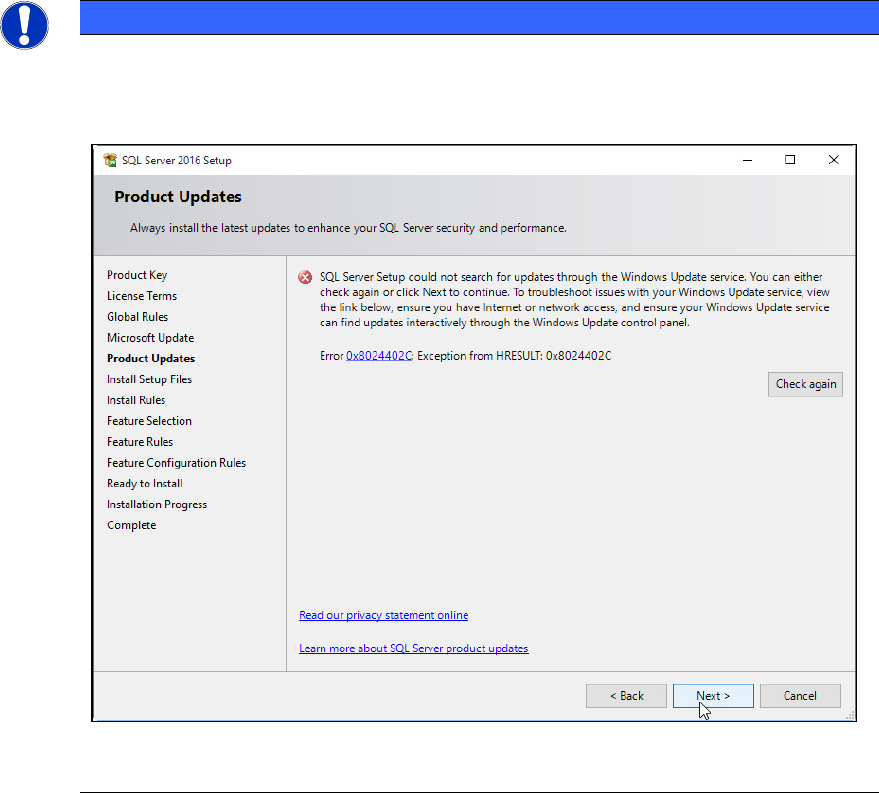Screen dimensions: 879x793
Task: Select Feature Configuration Rules step
Action: (176, 463)
